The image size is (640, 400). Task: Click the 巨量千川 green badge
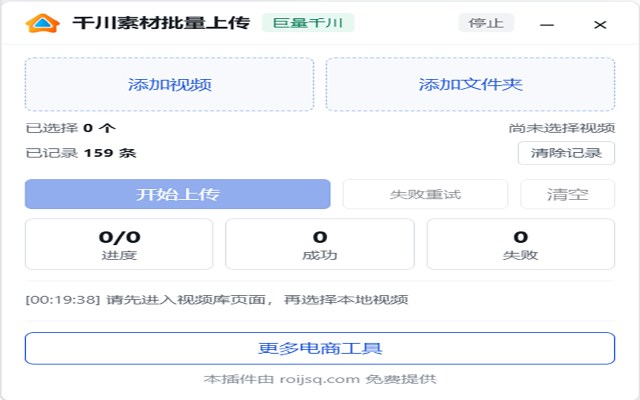point(308,23)
